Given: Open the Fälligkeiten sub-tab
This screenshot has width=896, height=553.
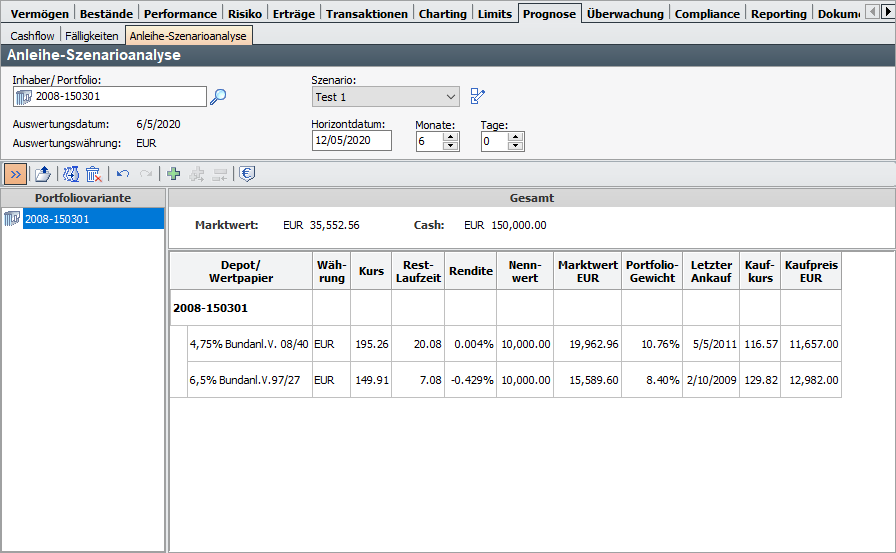Looking at the screenshot, I should (x=92, y=35).
